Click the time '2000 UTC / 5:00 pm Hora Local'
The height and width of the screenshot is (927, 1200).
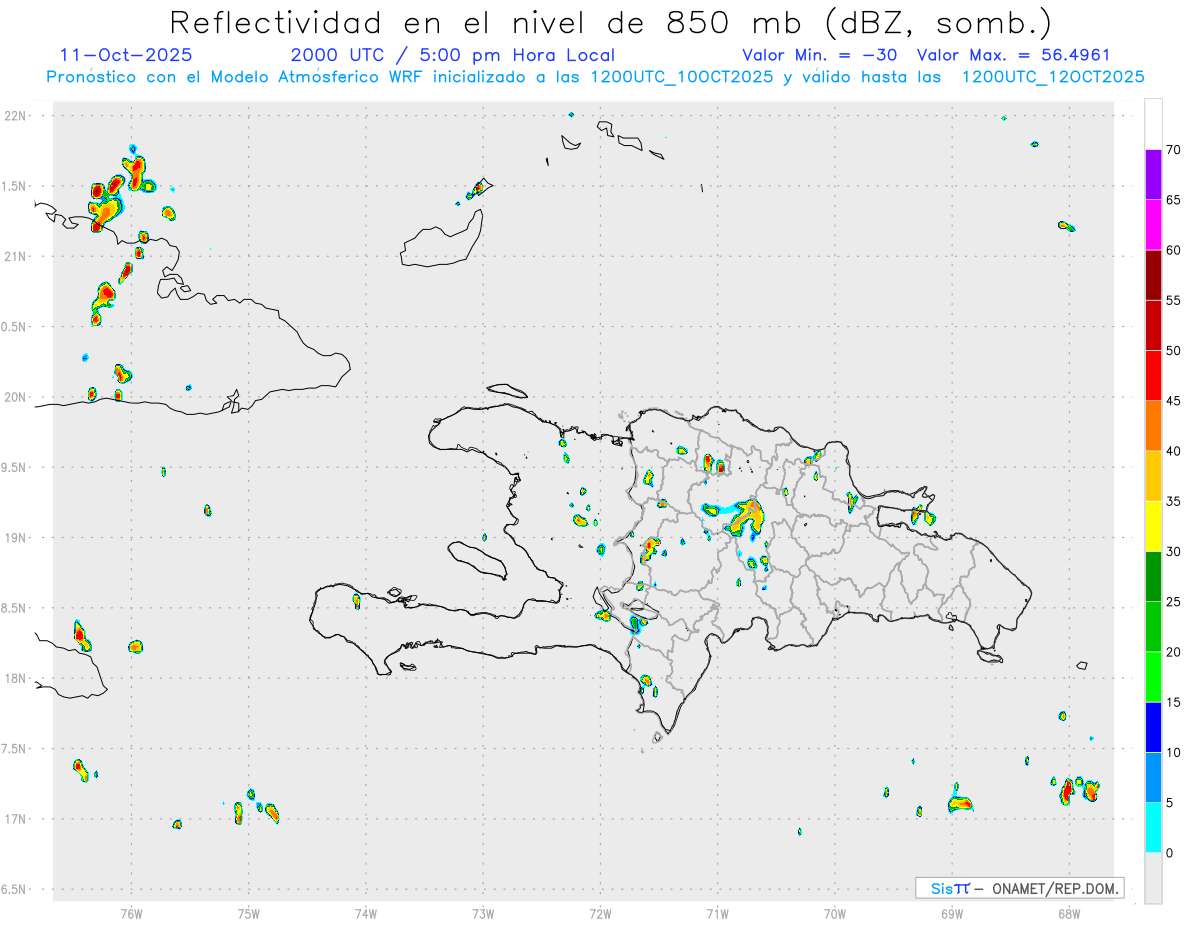pos(453,55)
